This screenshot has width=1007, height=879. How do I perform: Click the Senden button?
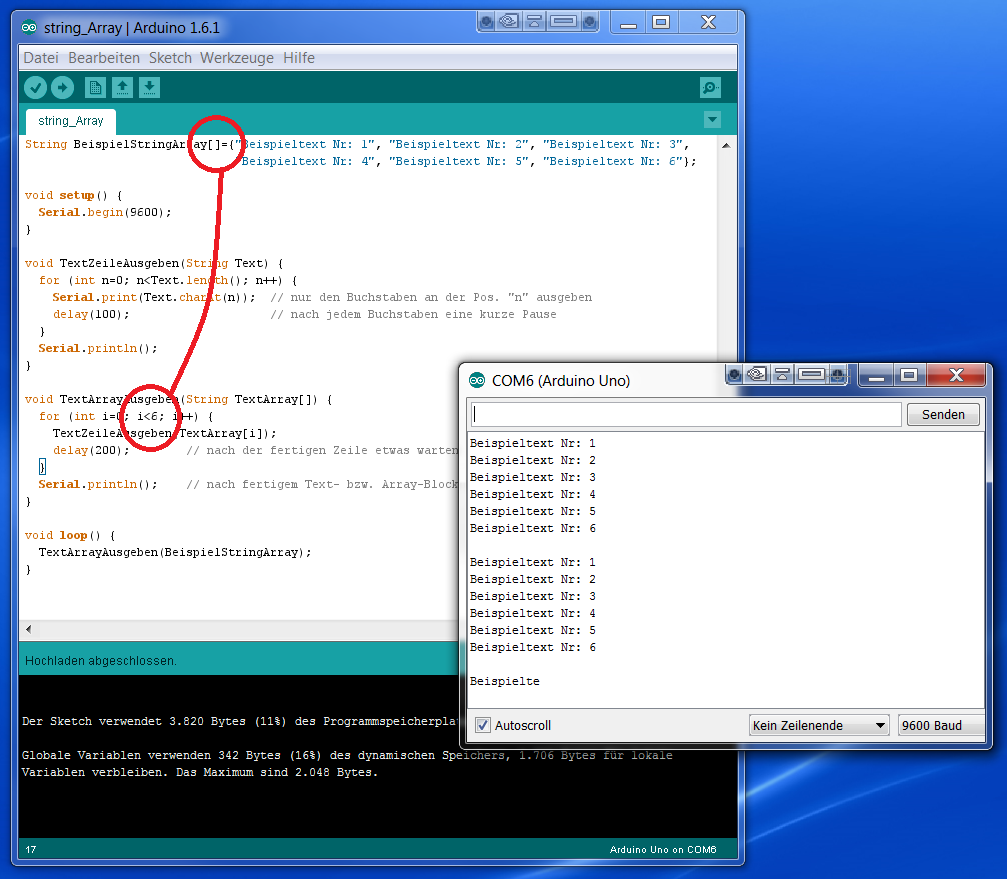pos(943,414)
